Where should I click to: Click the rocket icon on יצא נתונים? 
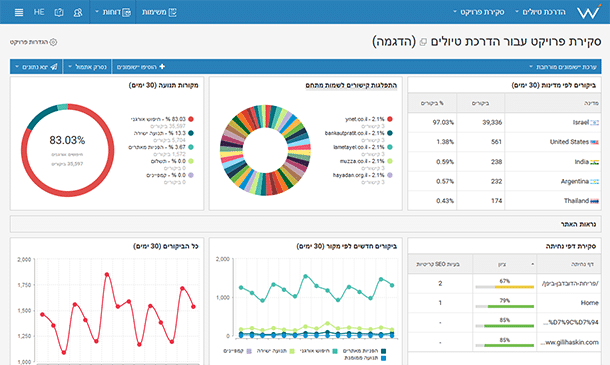[x=54, y=67]
